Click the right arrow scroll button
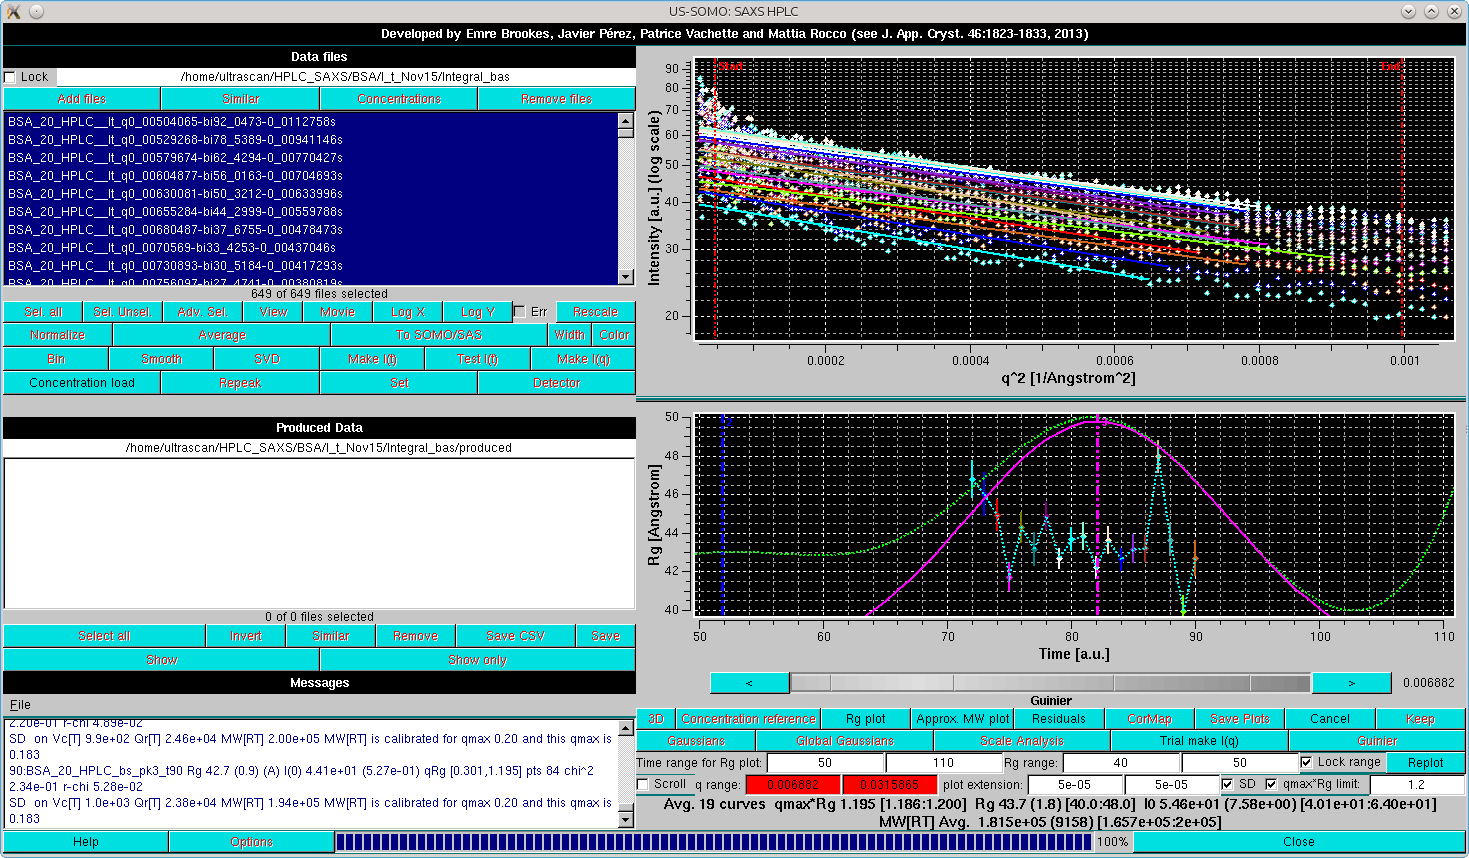 click(x=1351, y=683)
